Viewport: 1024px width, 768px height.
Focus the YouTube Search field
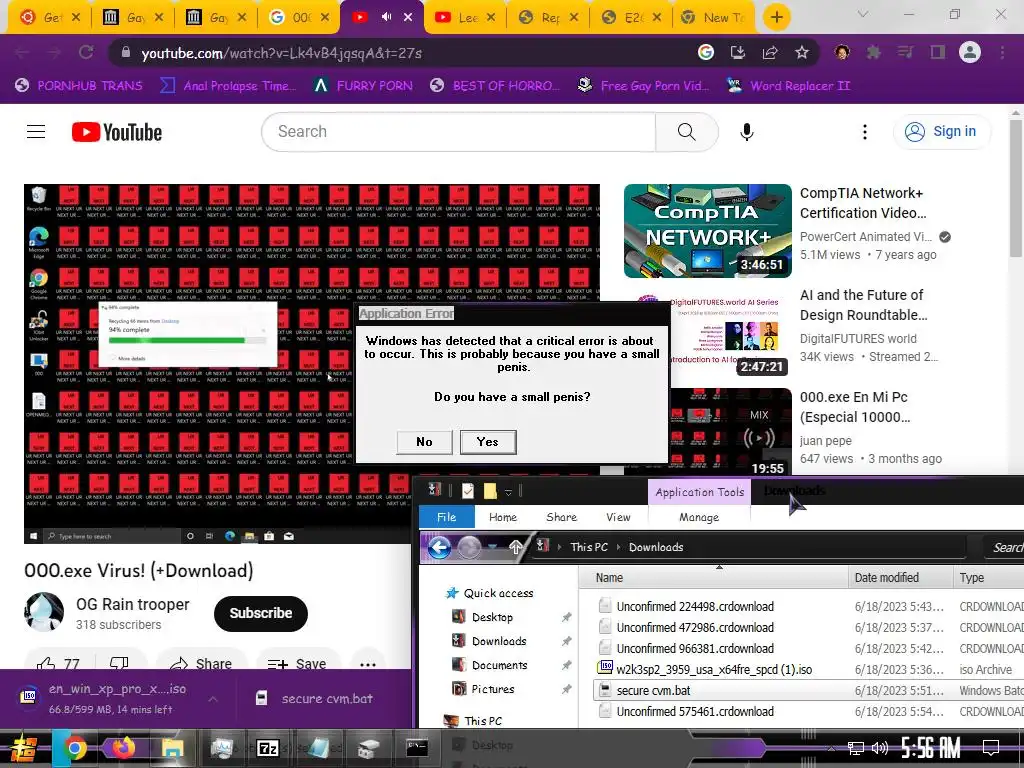[458, 132]
